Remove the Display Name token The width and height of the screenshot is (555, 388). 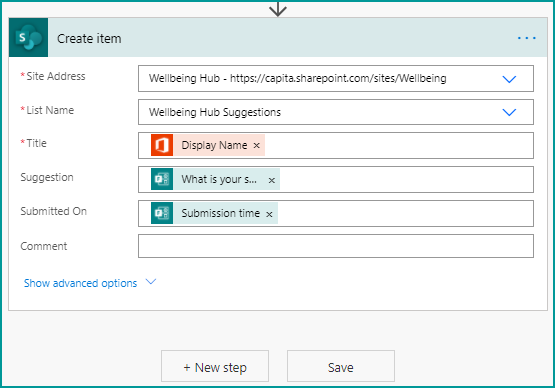[x=257, y=146]
